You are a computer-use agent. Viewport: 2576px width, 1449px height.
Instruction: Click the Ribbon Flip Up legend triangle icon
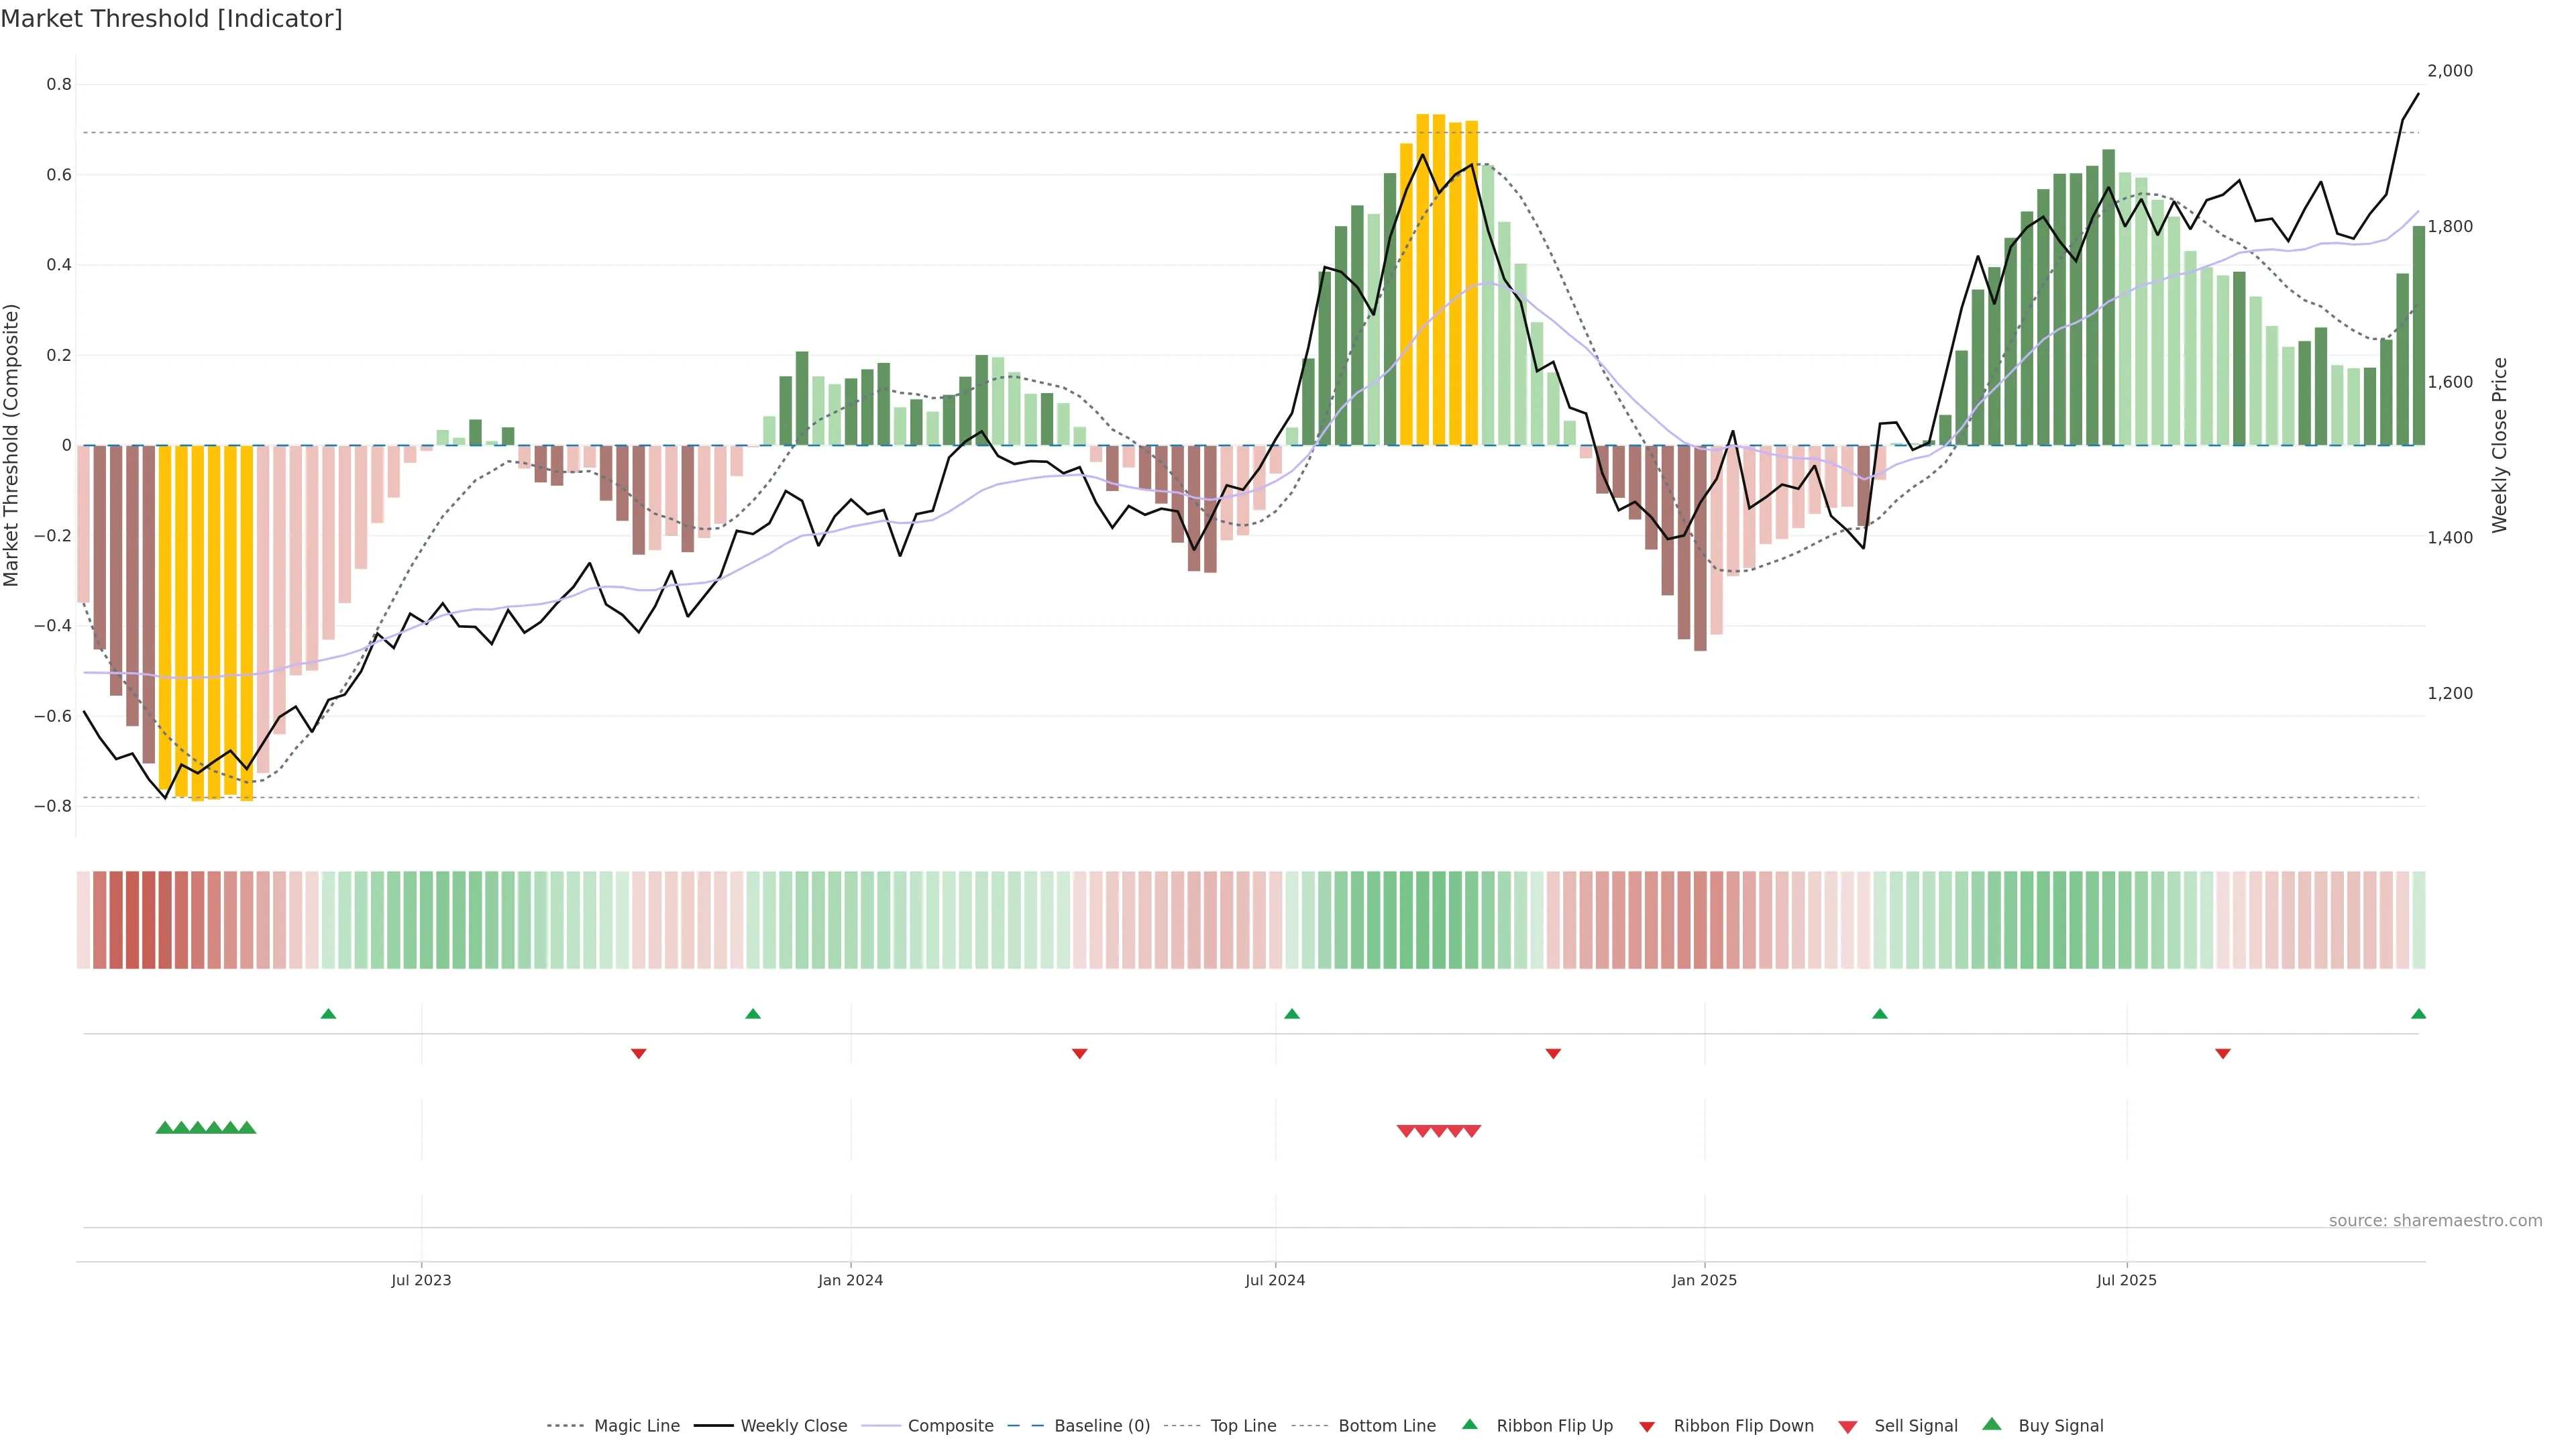coord(1469,1424)
